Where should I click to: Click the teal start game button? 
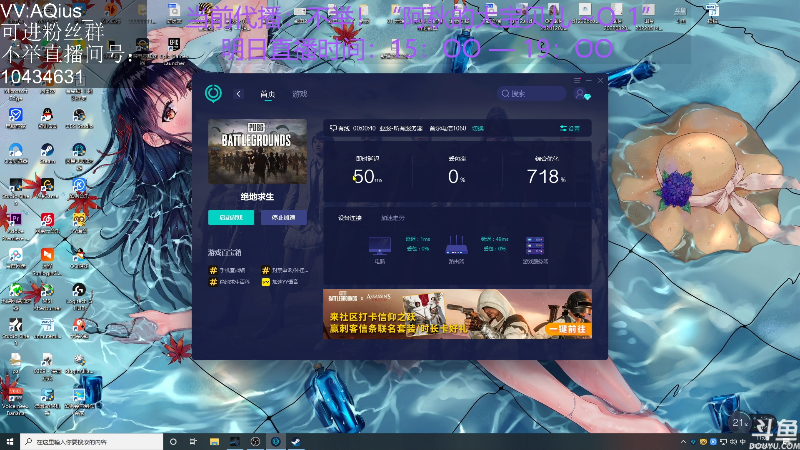231,217
